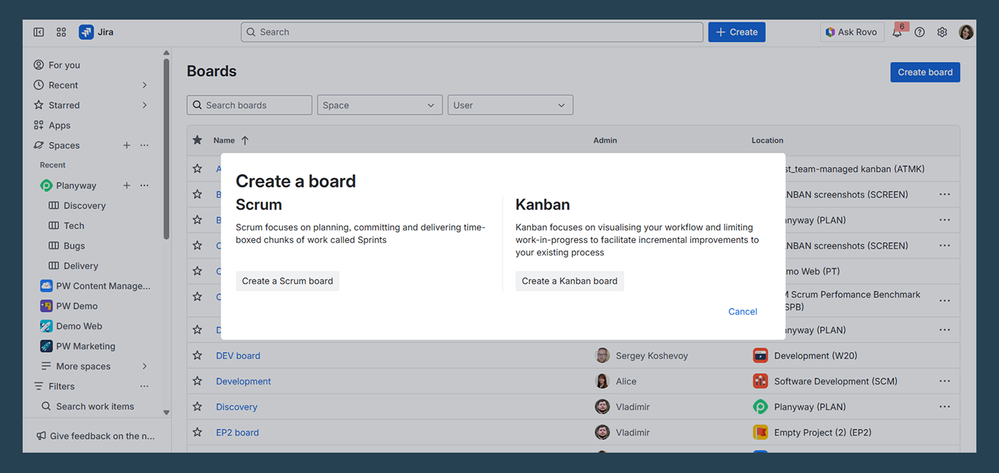The width and height of the screenshot is (999, 473).
Task: Expand the Recent menu chevron
Action: pos(145,85)
